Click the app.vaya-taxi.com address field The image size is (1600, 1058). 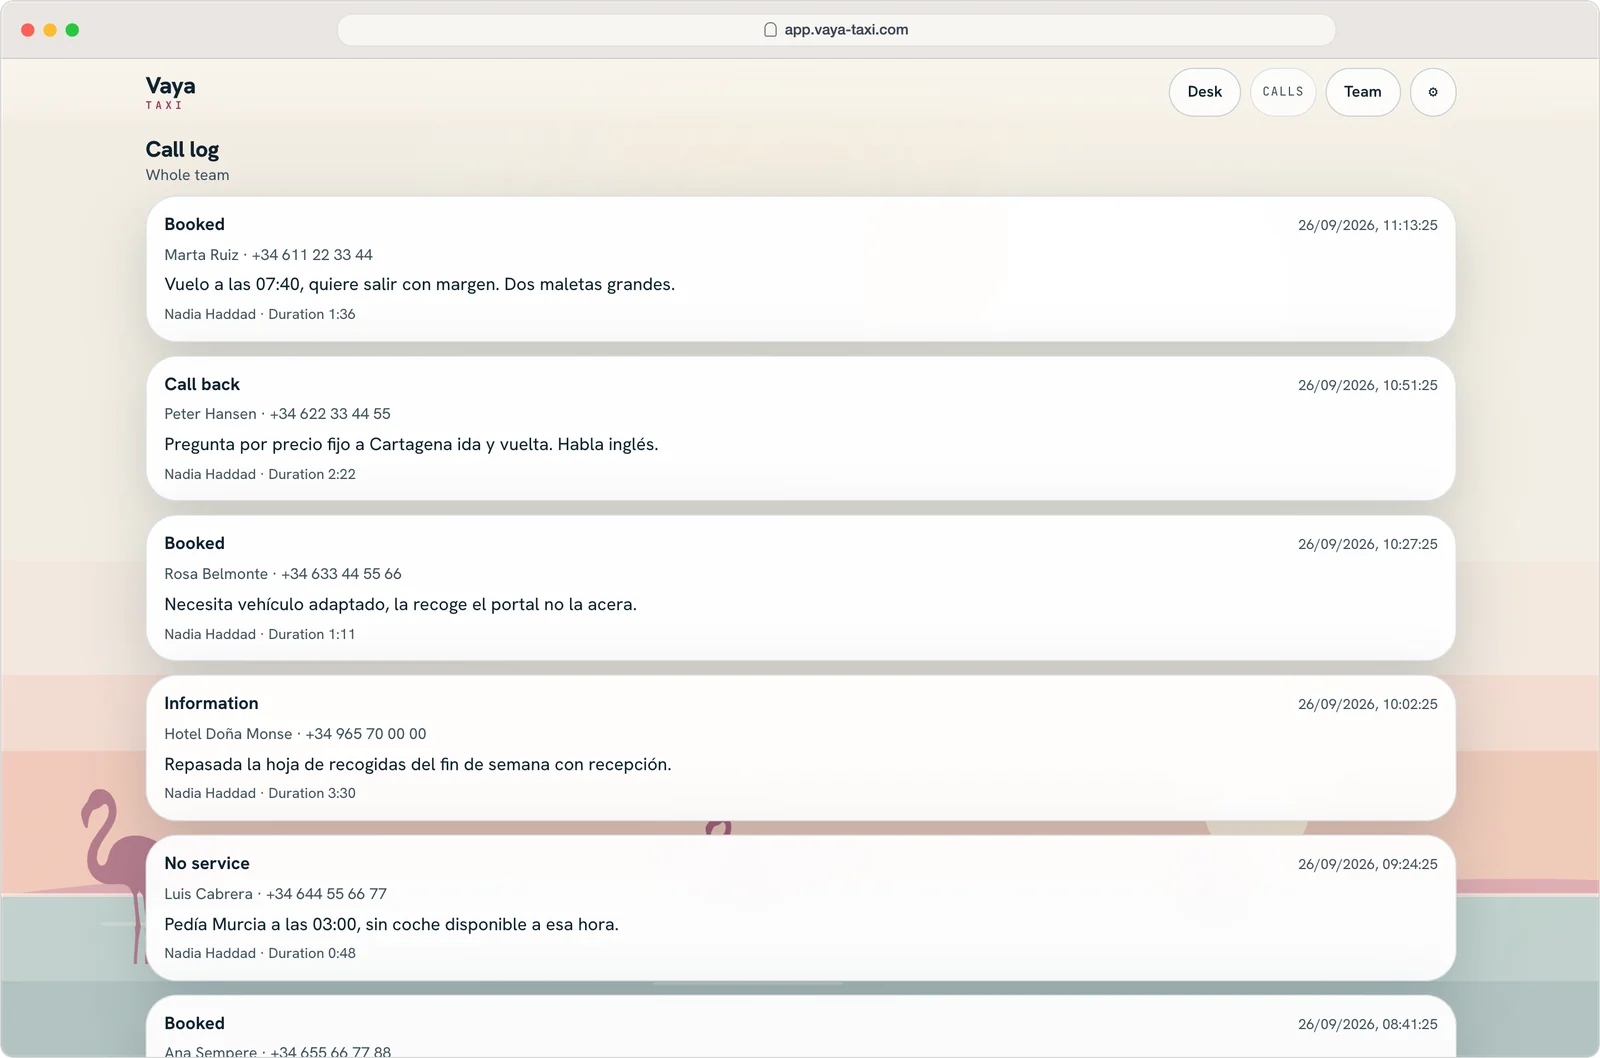pyautogui.click(x=836, y=30)
